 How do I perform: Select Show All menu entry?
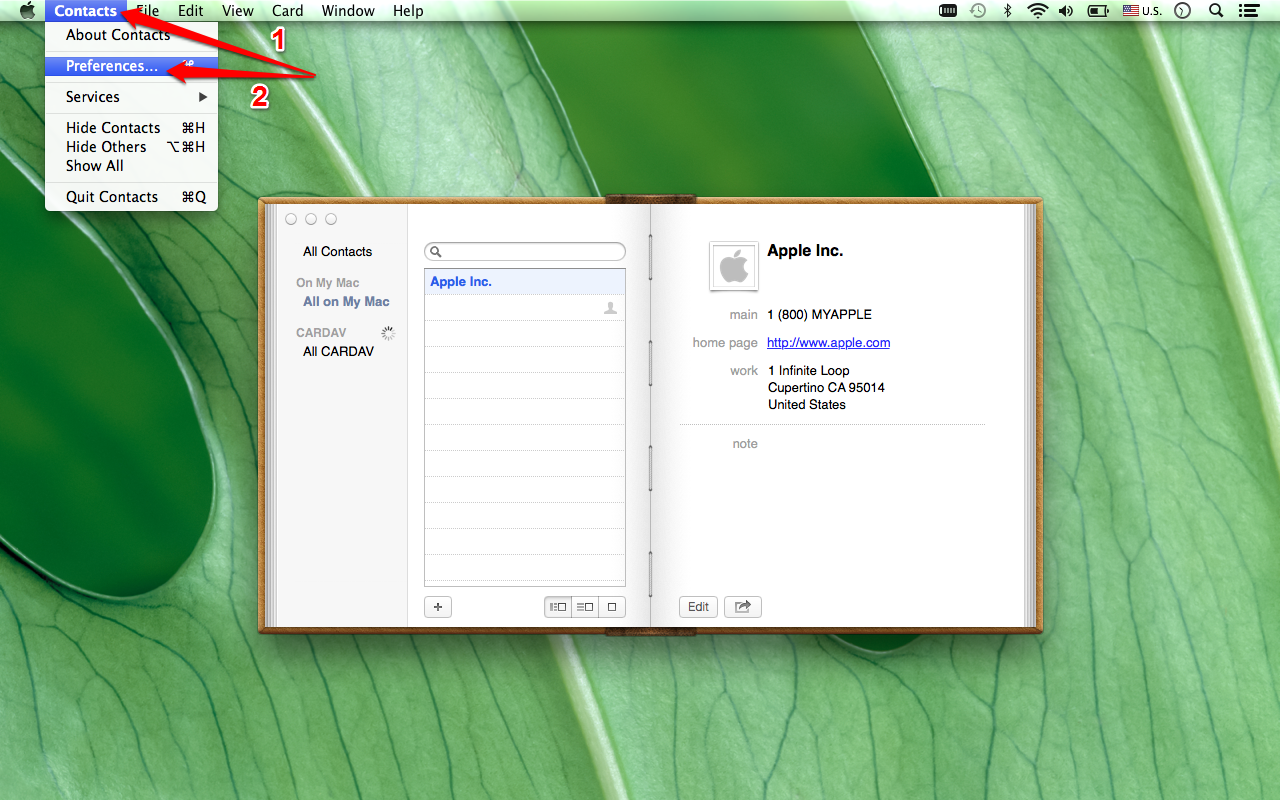tap(131, 166)
